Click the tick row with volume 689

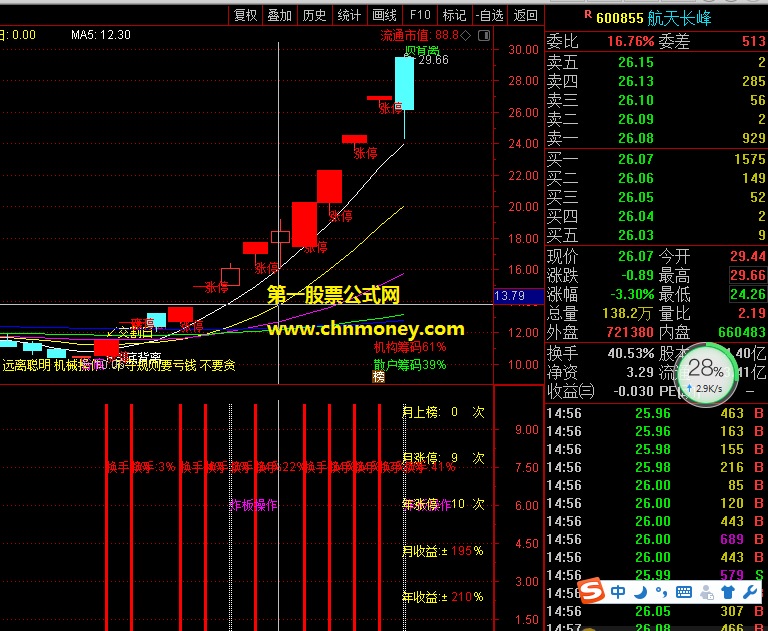656,539
